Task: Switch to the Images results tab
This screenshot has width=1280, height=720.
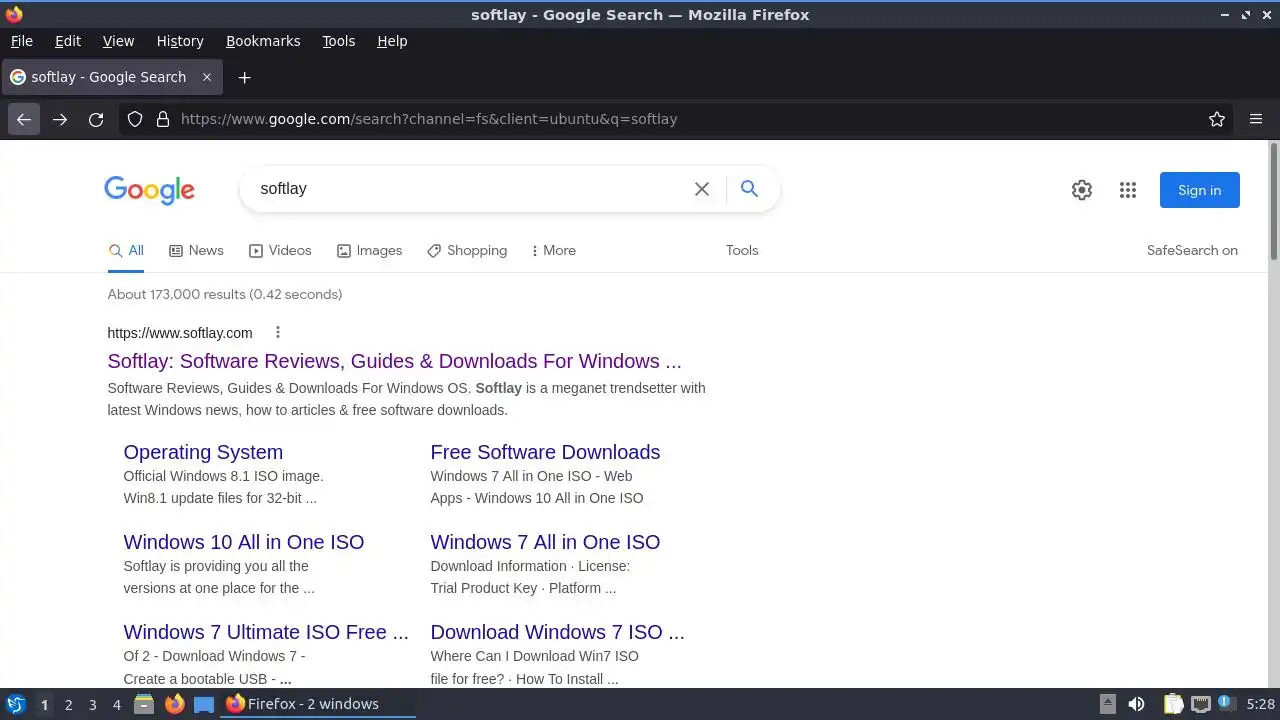Action: coord(369,251)
